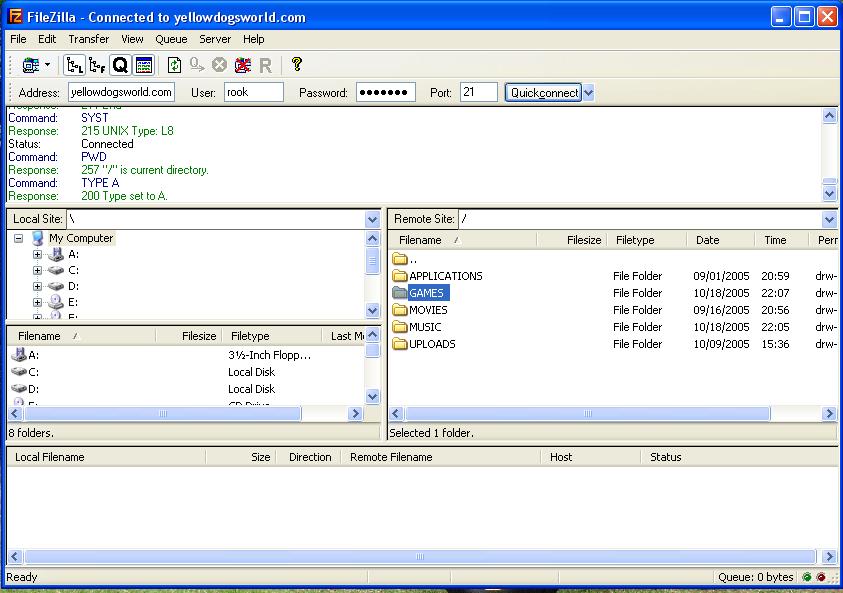Image resolution: width=843 pixels, height=593 pixels.
Task: Click the red status indicator light
Action: point(821,577)
